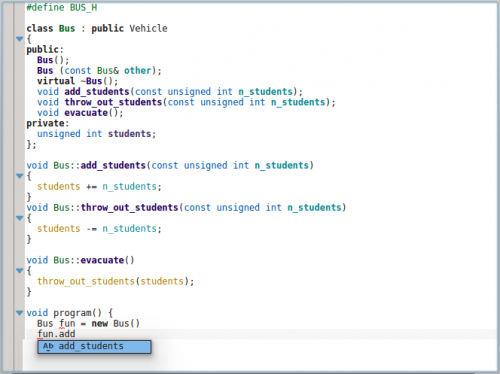Click 'void Bus::throw_out_students' definition header
500x374 pixels.
186,207
